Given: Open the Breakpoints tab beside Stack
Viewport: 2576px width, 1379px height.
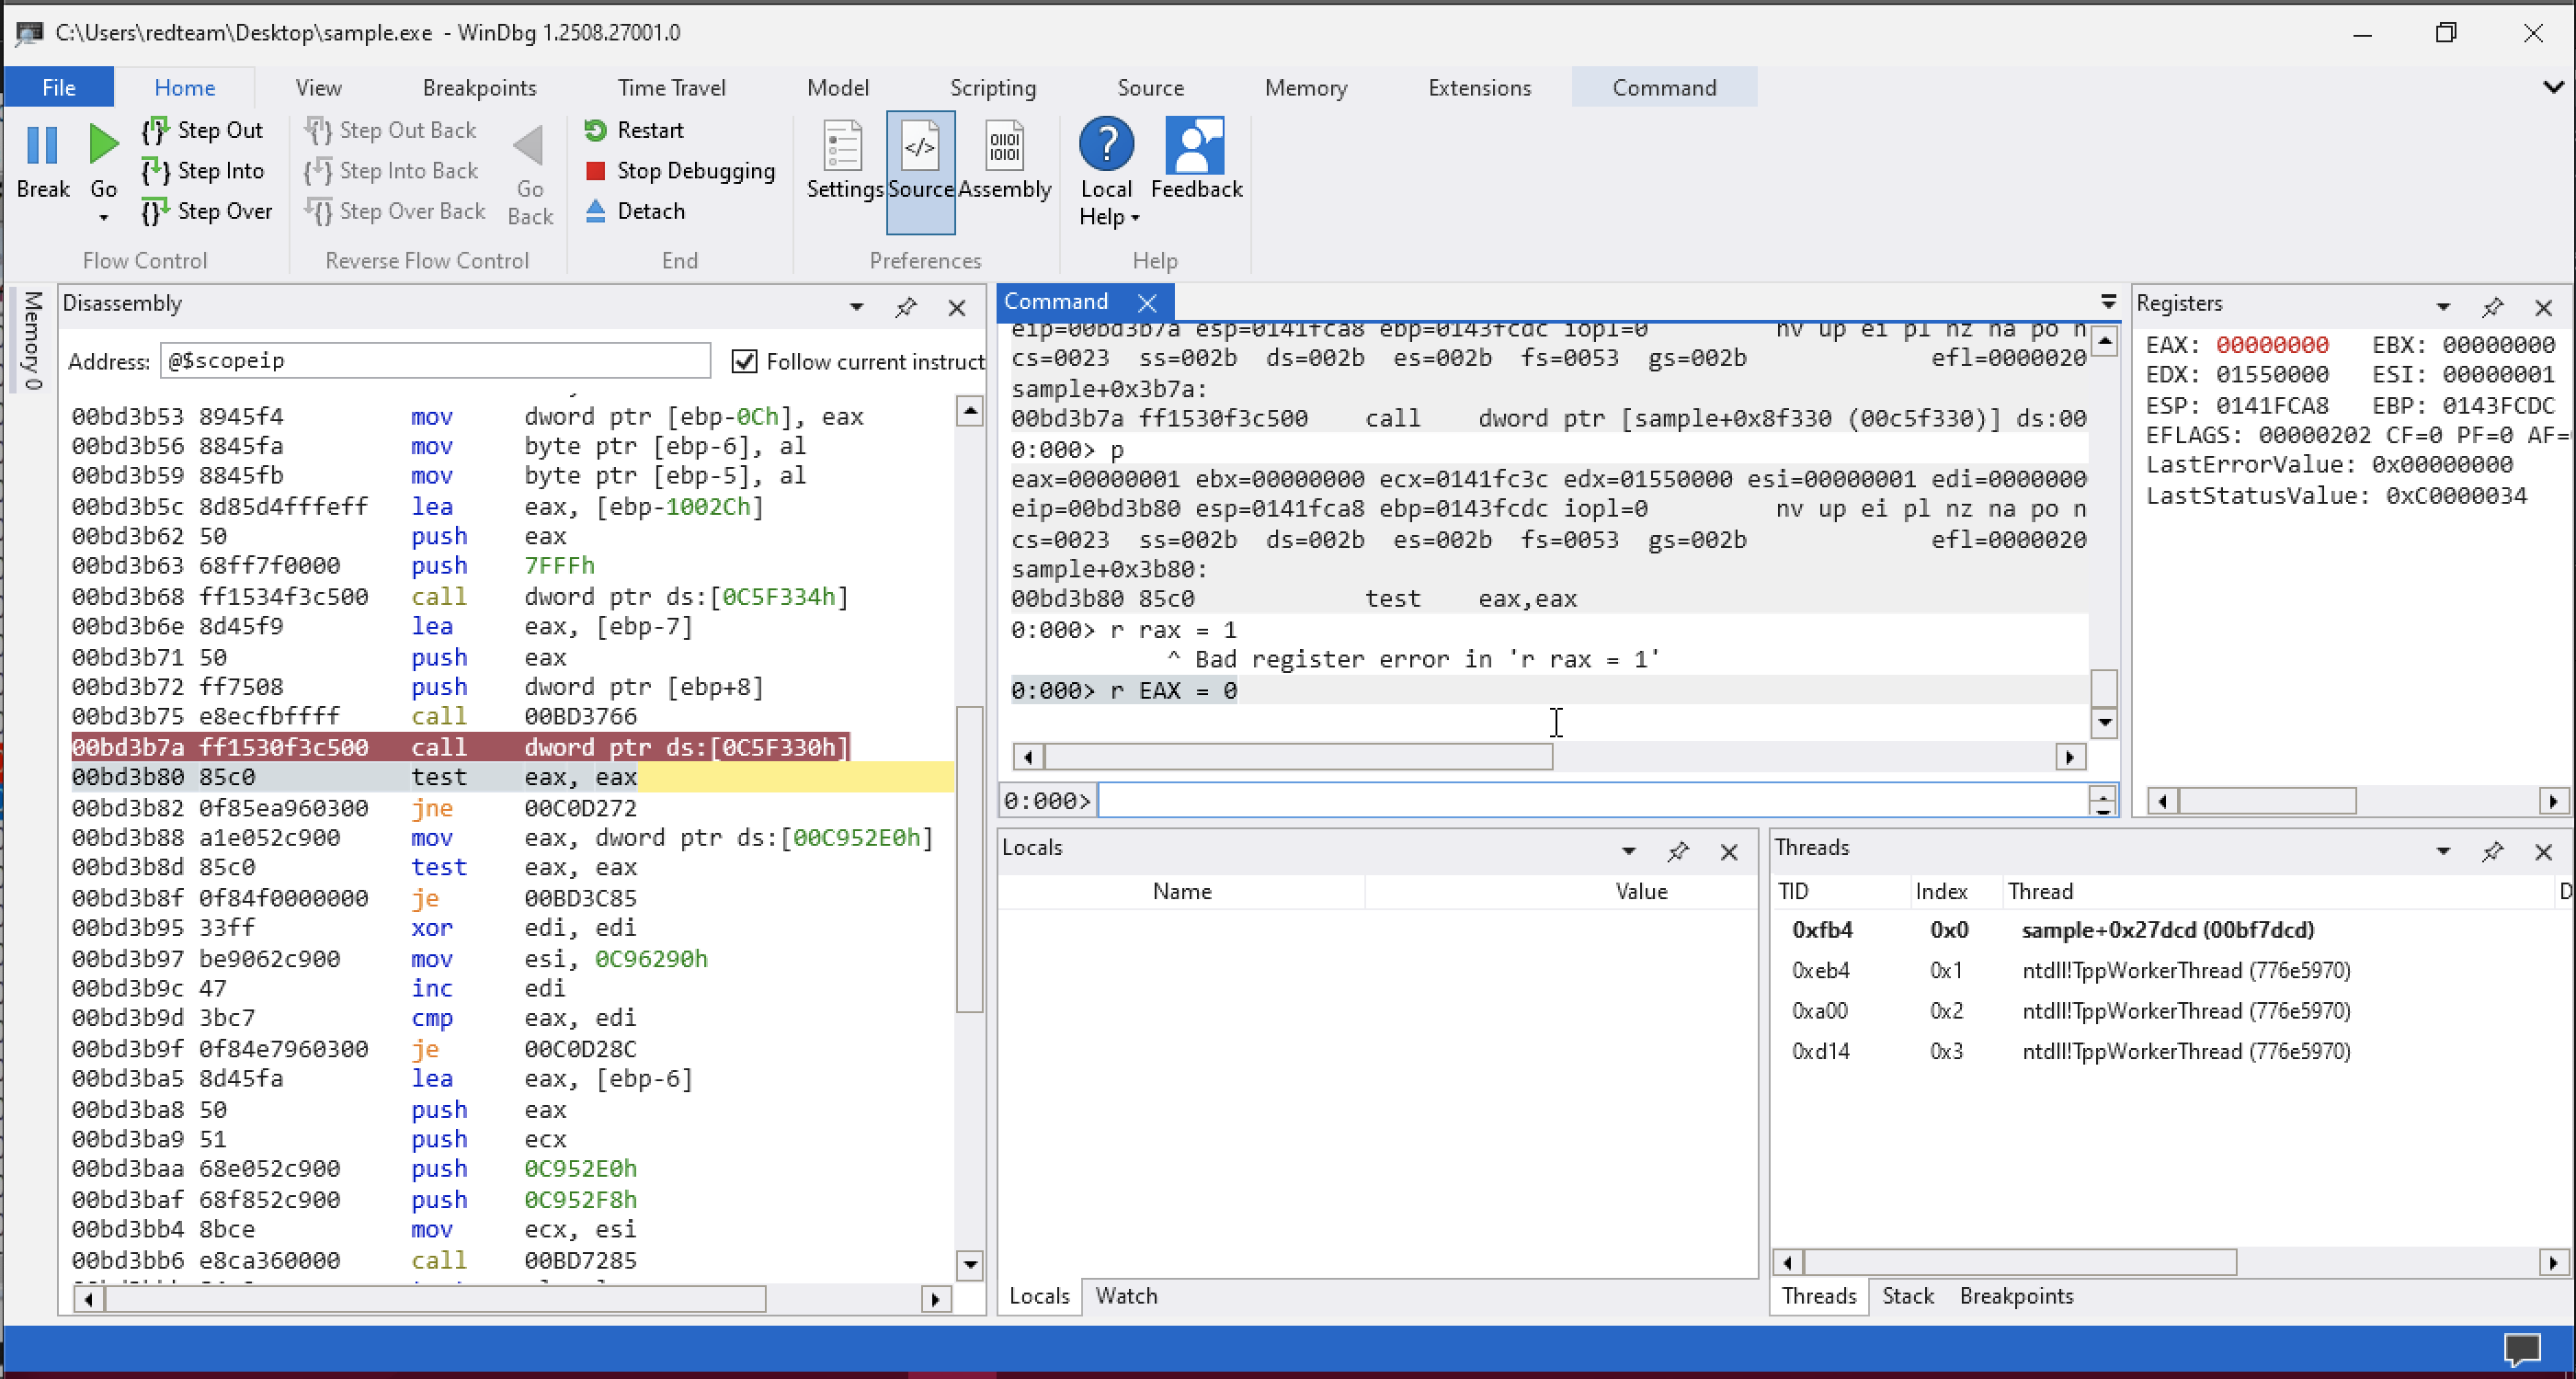Looking at the screenshot, I should pos(2016,1296).
